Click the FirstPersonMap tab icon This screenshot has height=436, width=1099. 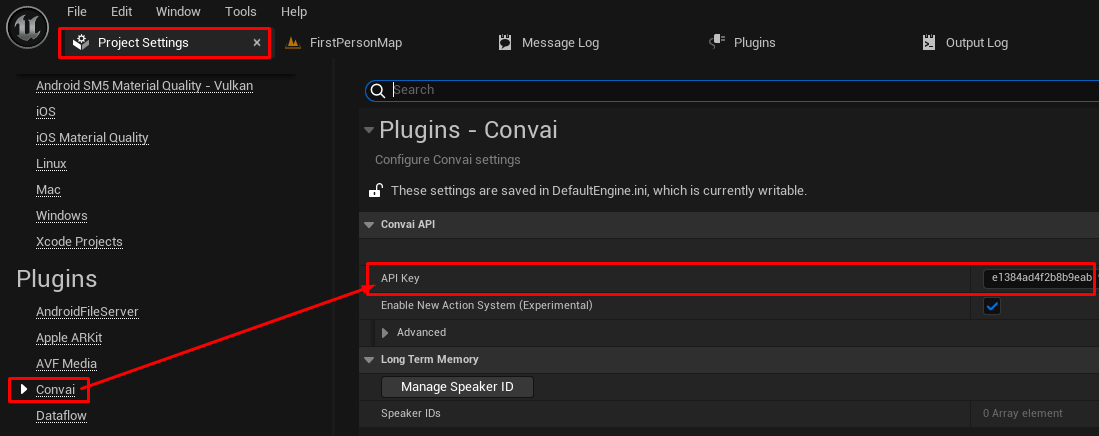click(293, 43)
